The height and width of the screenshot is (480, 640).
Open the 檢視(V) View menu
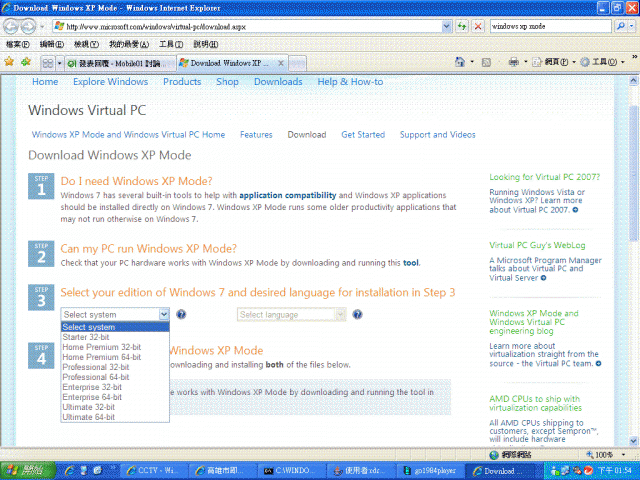(86, 44)
